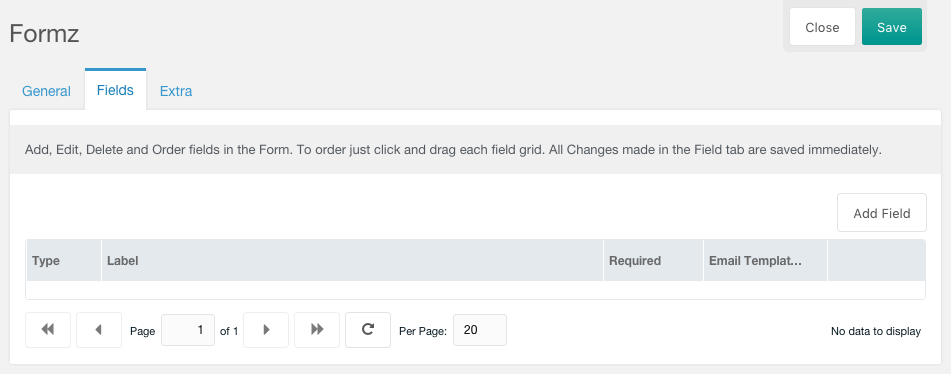Click the Required column header
The image size is (951, 374).
coord(653,261)
